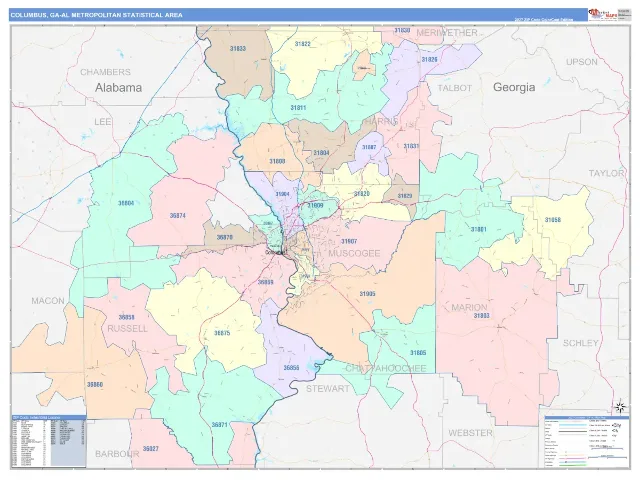
Task: Click ZIP code label 31058
Action: click(x=553, y=220)
